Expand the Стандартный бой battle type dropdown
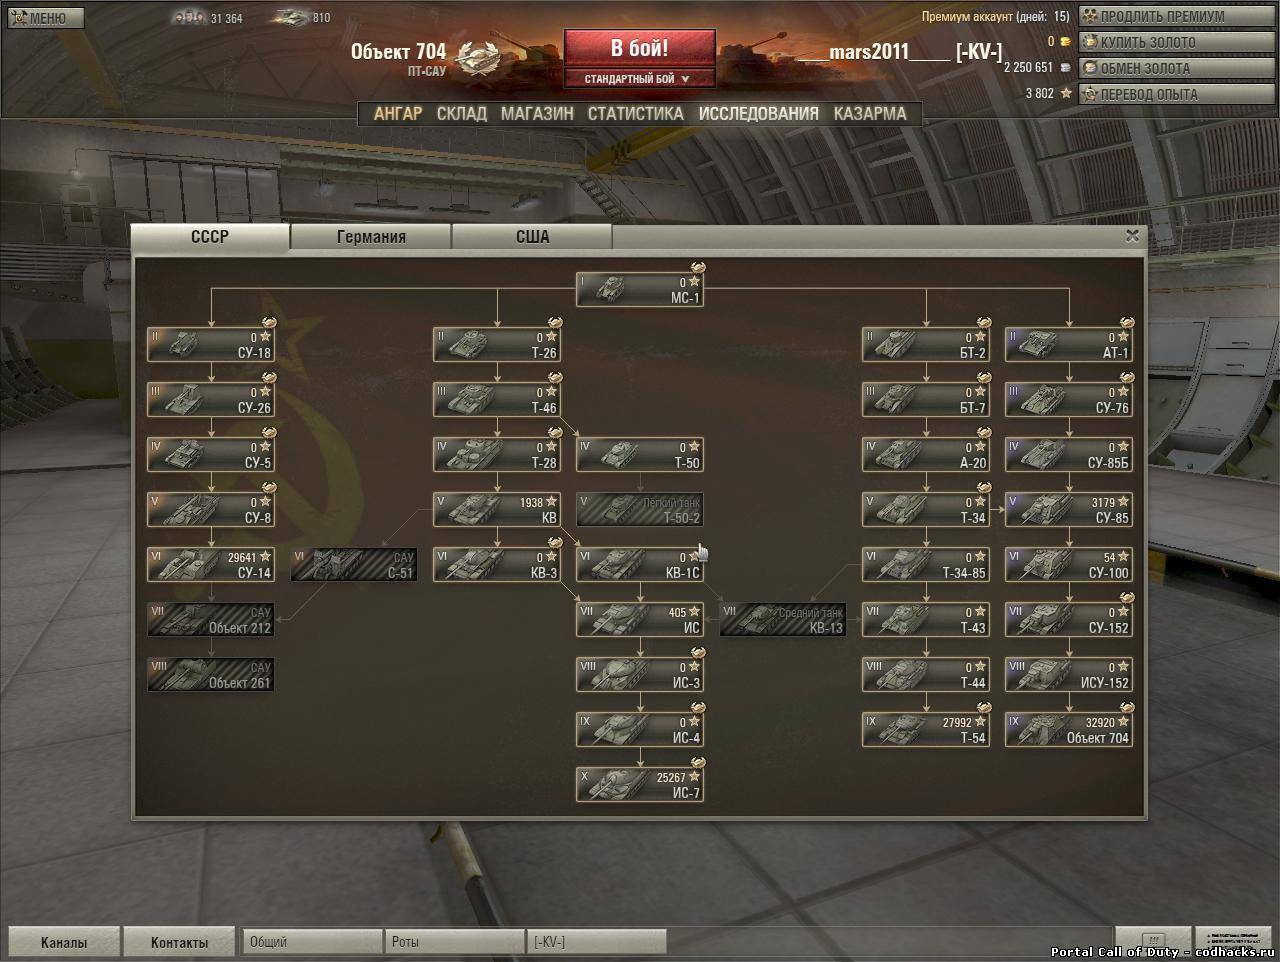Screen dimensions: 1280x962 (x=640, y=79)
